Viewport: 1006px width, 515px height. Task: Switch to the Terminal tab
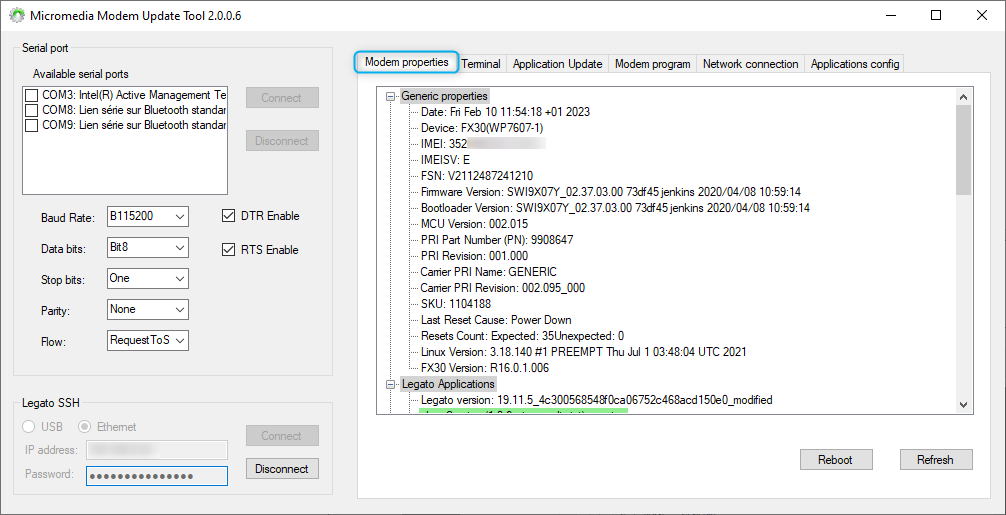coord(481,64)
